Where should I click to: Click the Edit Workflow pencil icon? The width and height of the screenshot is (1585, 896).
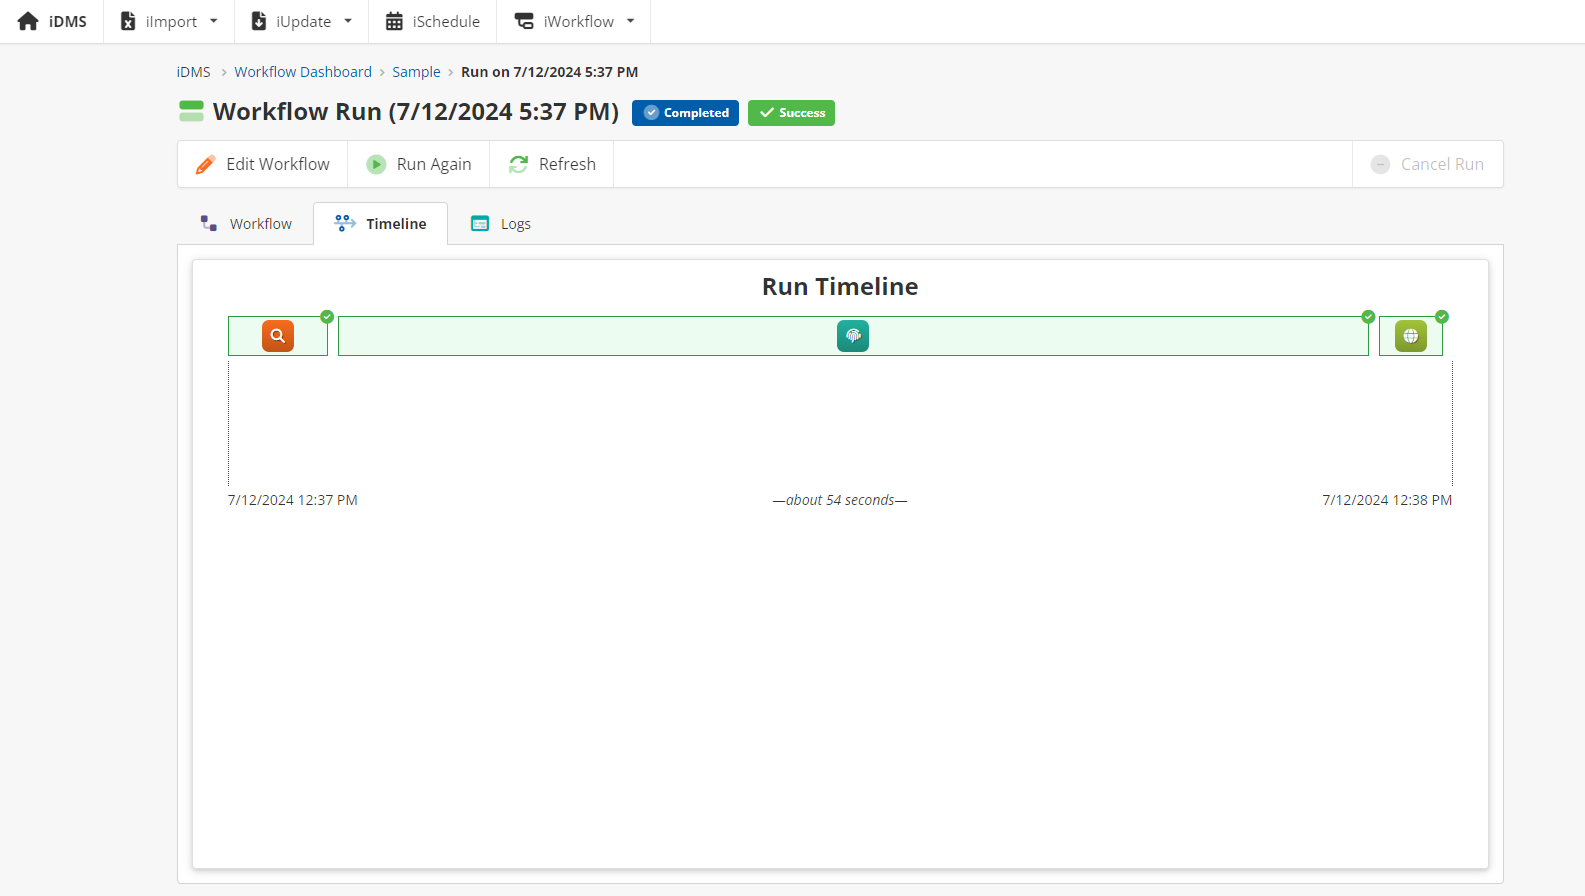click(206, 165)
